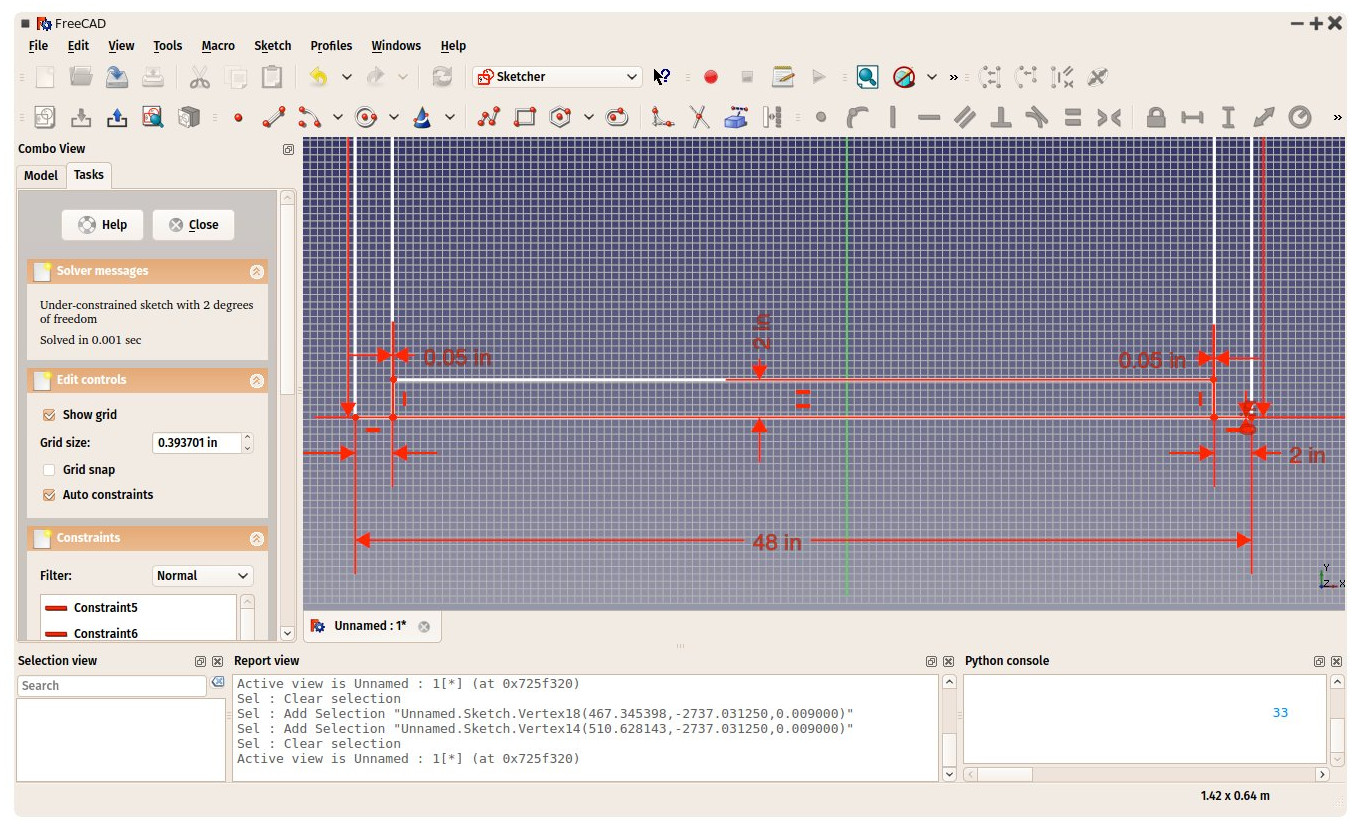Click the External Geometry tool icon

(735, 118)
